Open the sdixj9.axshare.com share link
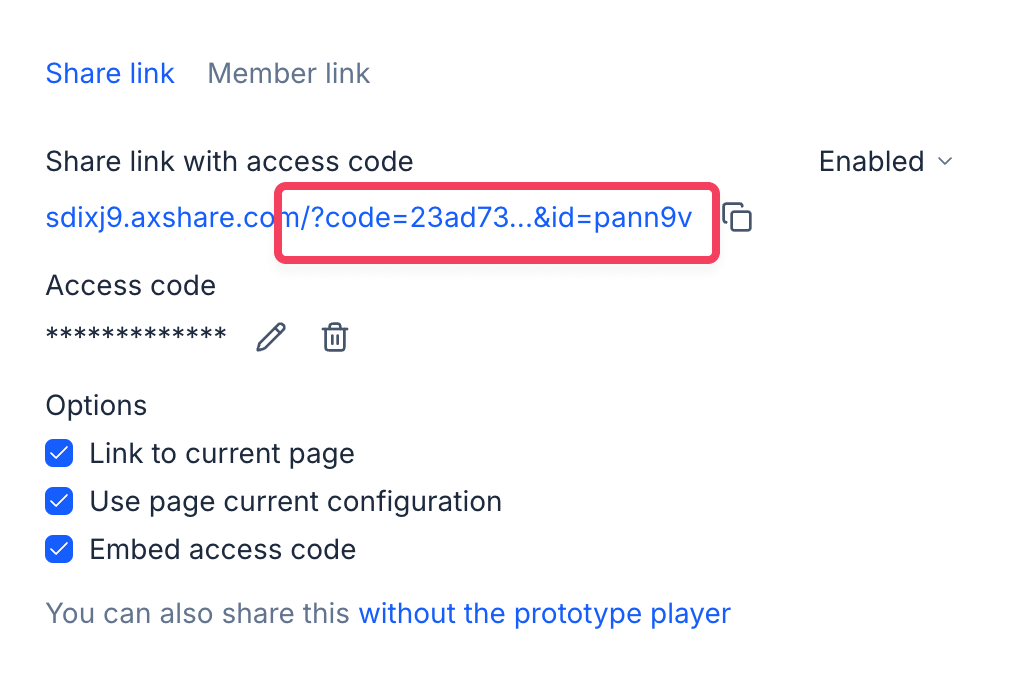This screenshot has height=684, width=1018. point(368,218)
